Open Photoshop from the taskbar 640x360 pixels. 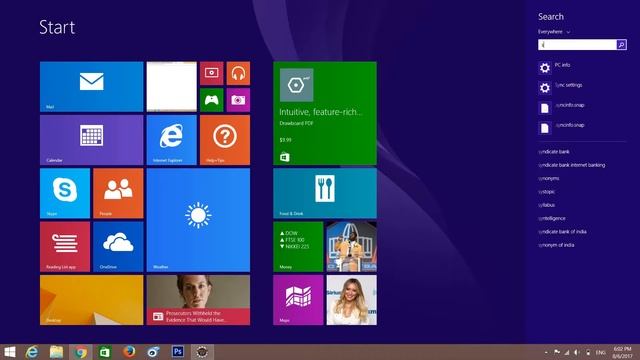(178, 352)
